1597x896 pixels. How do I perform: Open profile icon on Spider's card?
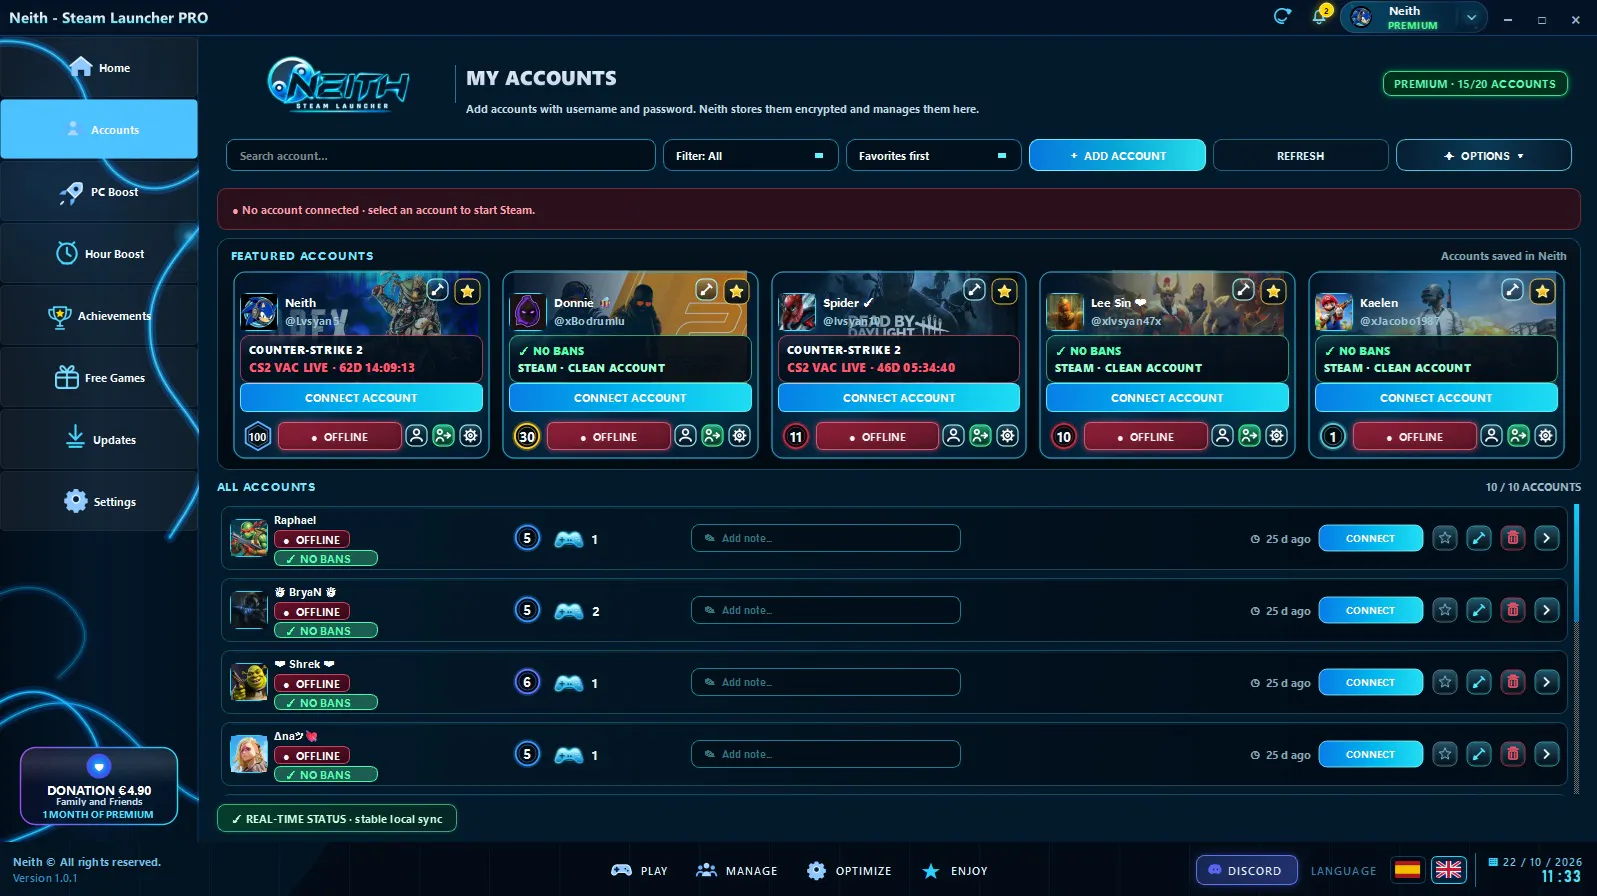click(954, 436)
